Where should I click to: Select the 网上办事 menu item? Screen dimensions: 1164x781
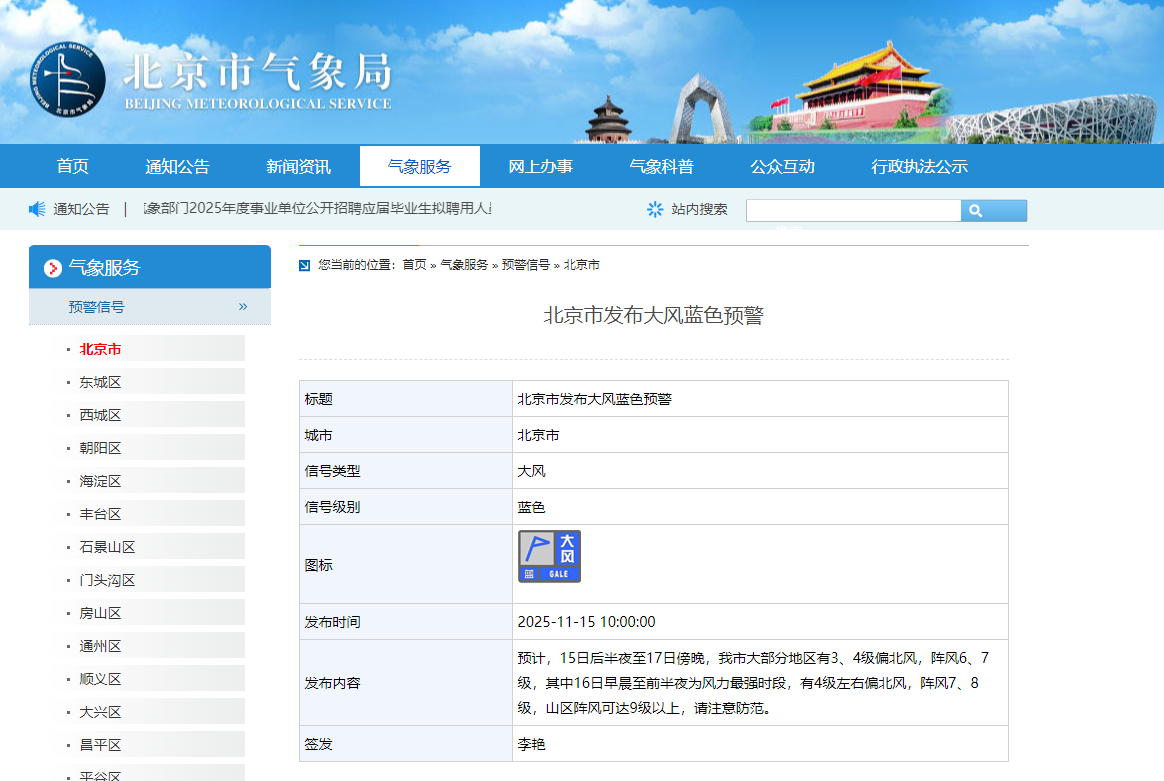540,167
